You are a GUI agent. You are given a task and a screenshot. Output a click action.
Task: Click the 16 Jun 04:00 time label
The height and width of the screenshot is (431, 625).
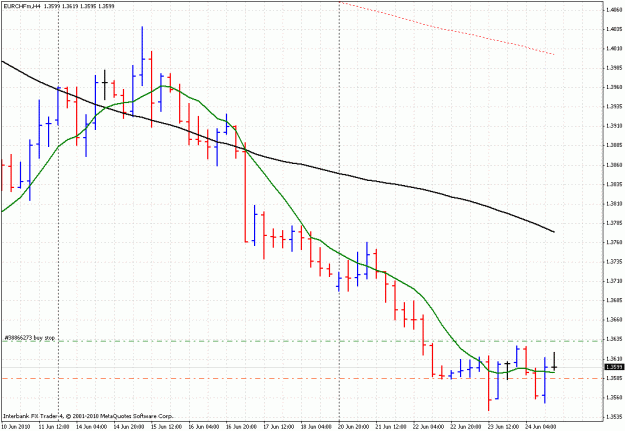204,427
